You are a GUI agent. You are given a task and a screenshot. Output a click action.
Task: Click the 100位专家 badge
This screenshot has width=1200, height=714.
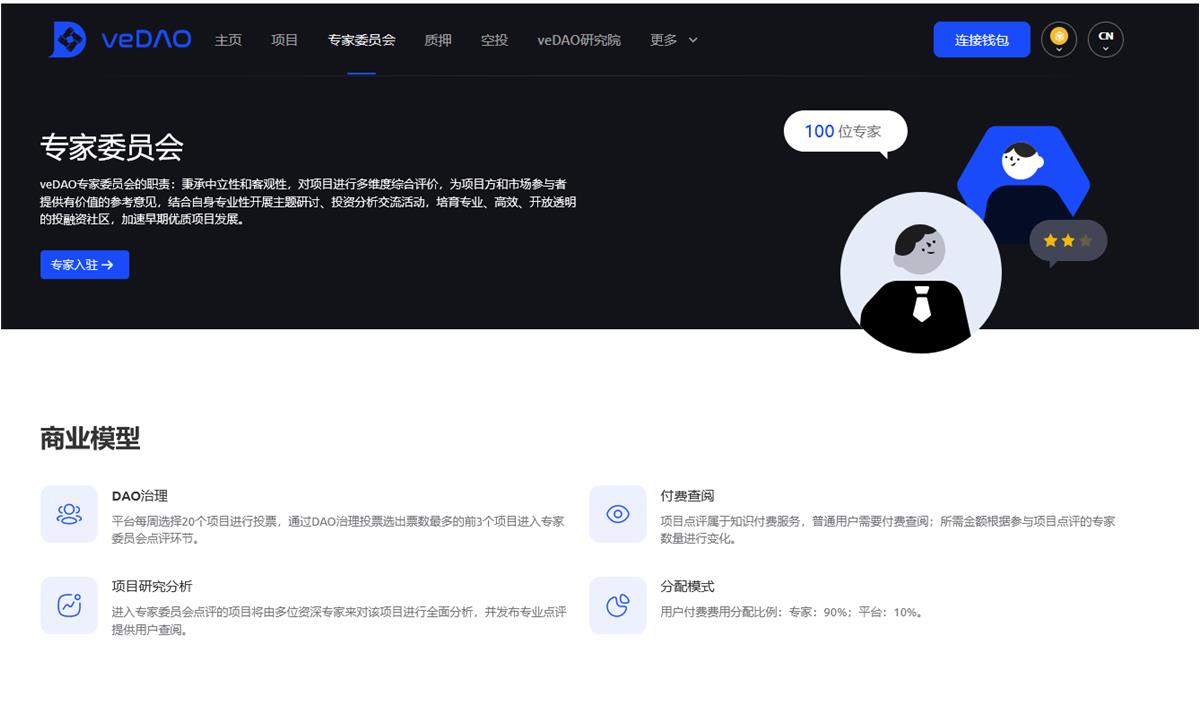pyautogui.click(x=845, y=130)
